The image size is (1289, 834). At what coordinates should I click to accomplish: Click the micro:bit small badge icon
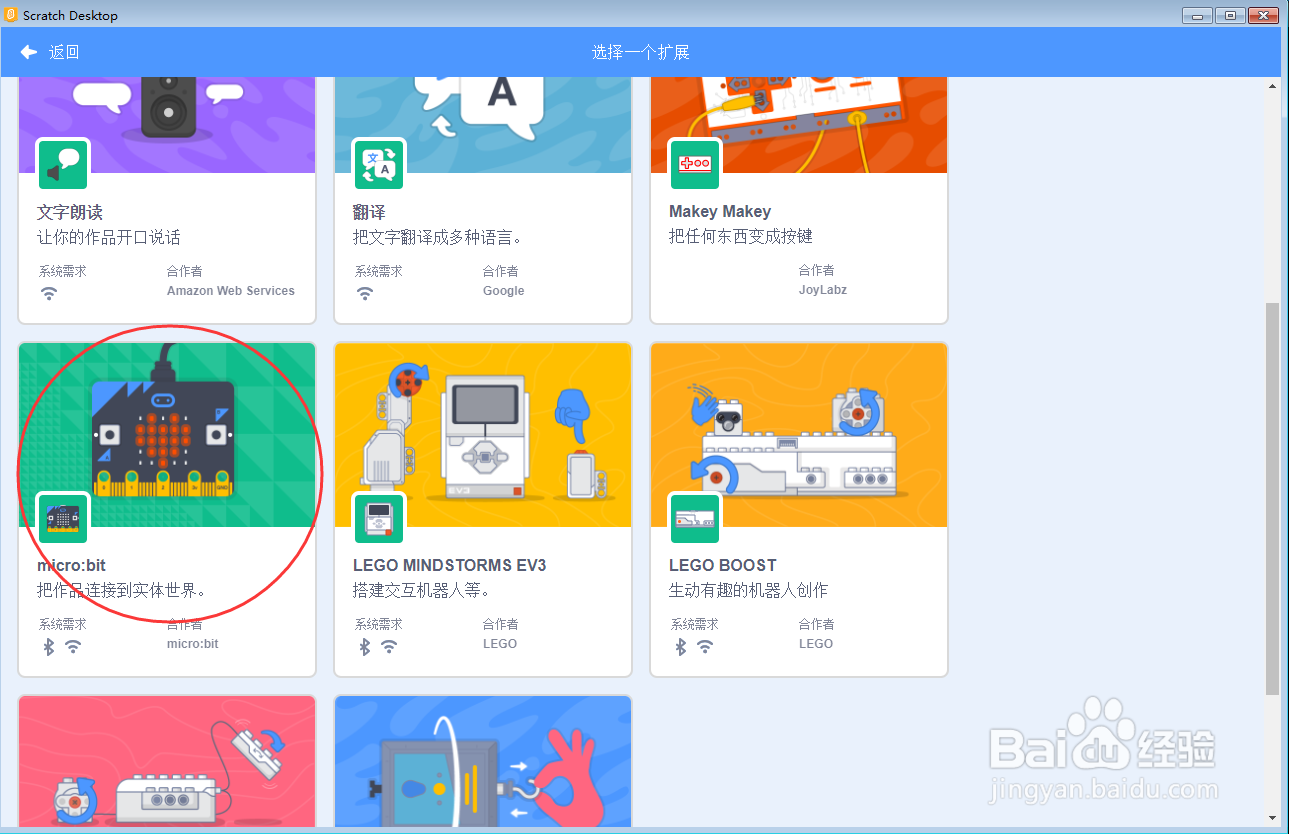pyautogui.click(x=64, y=518)
